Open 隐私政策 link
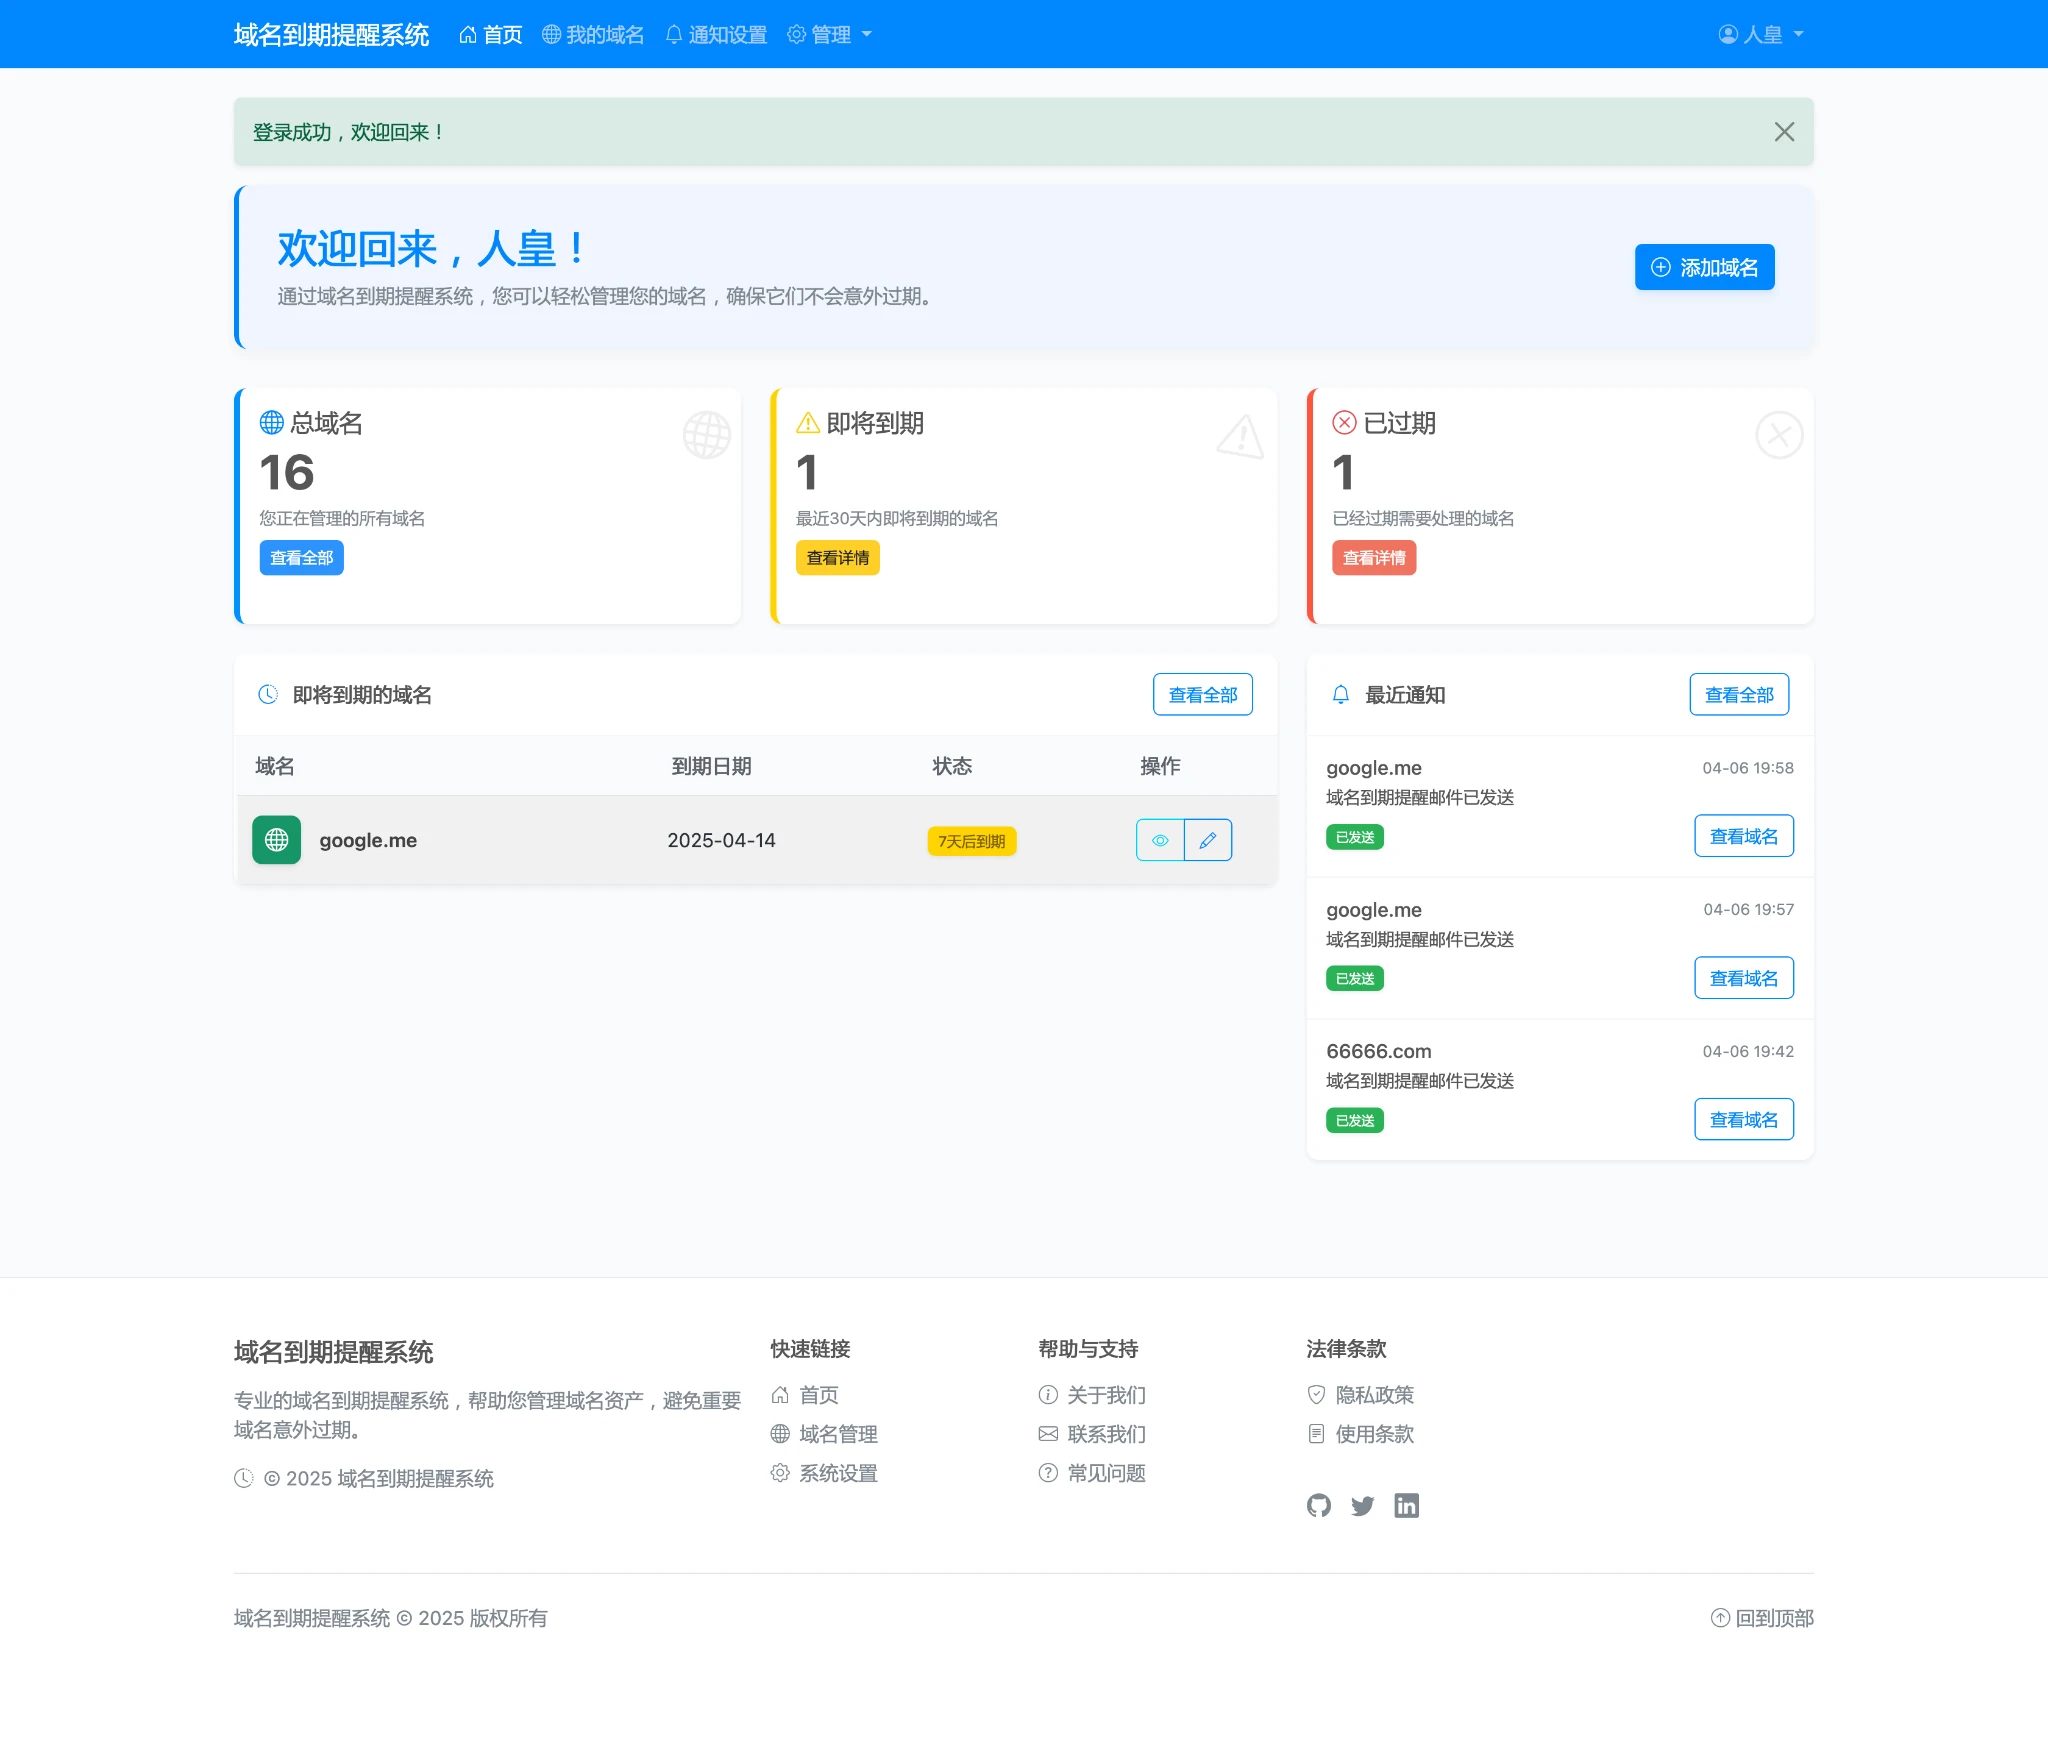 (x=1361, y=1395)
